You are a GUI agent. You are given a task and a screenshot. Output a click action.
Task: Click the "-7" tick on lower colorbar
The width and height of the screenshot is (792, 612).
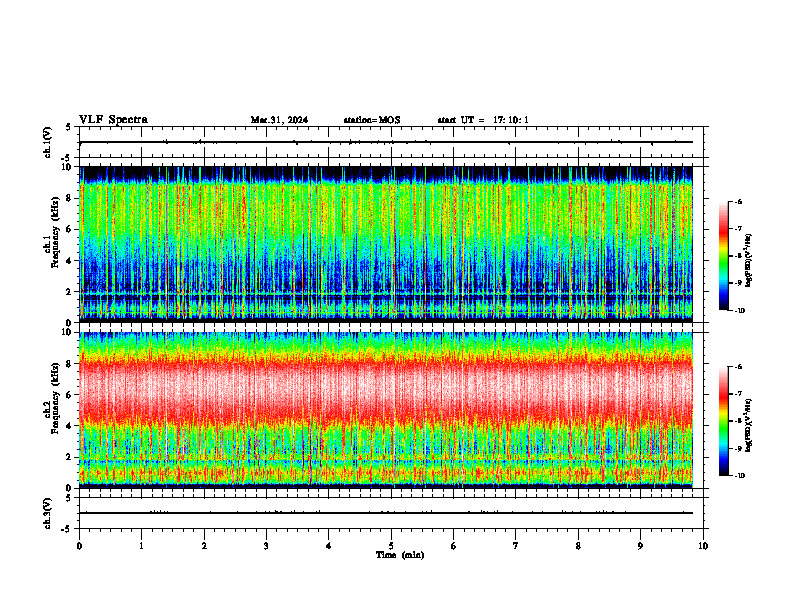click(738, 394)
